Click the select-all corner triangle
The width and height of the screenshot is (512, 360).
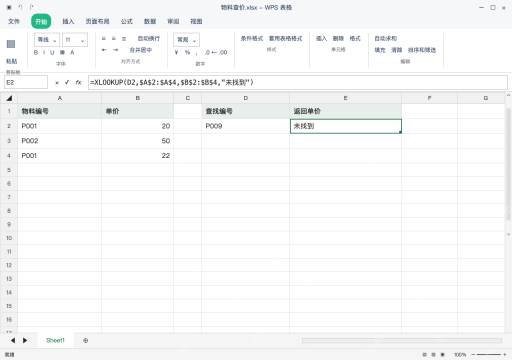pos(9,98)
